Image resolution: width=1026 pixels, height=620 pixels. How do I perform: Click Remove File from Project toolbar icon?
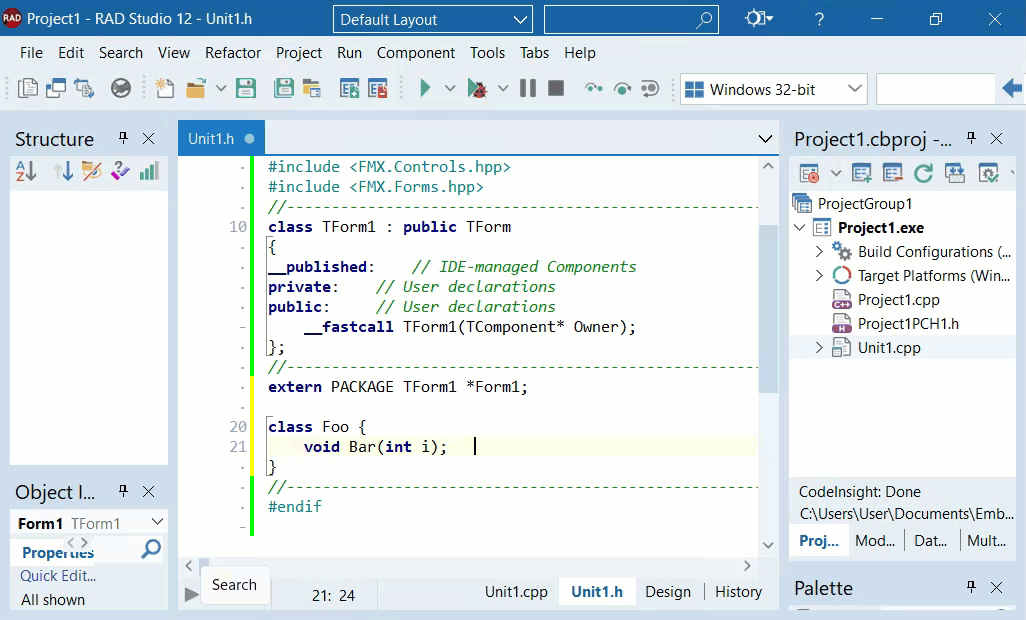click(x=378, y=88)
